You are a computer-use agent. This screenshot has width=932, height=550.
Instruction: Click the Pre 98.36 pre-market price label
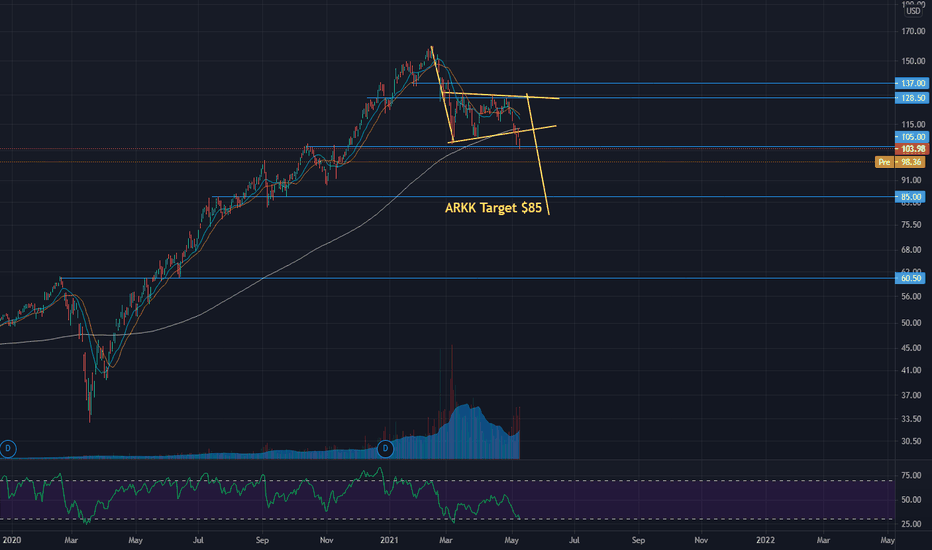[x=900, y=162]
